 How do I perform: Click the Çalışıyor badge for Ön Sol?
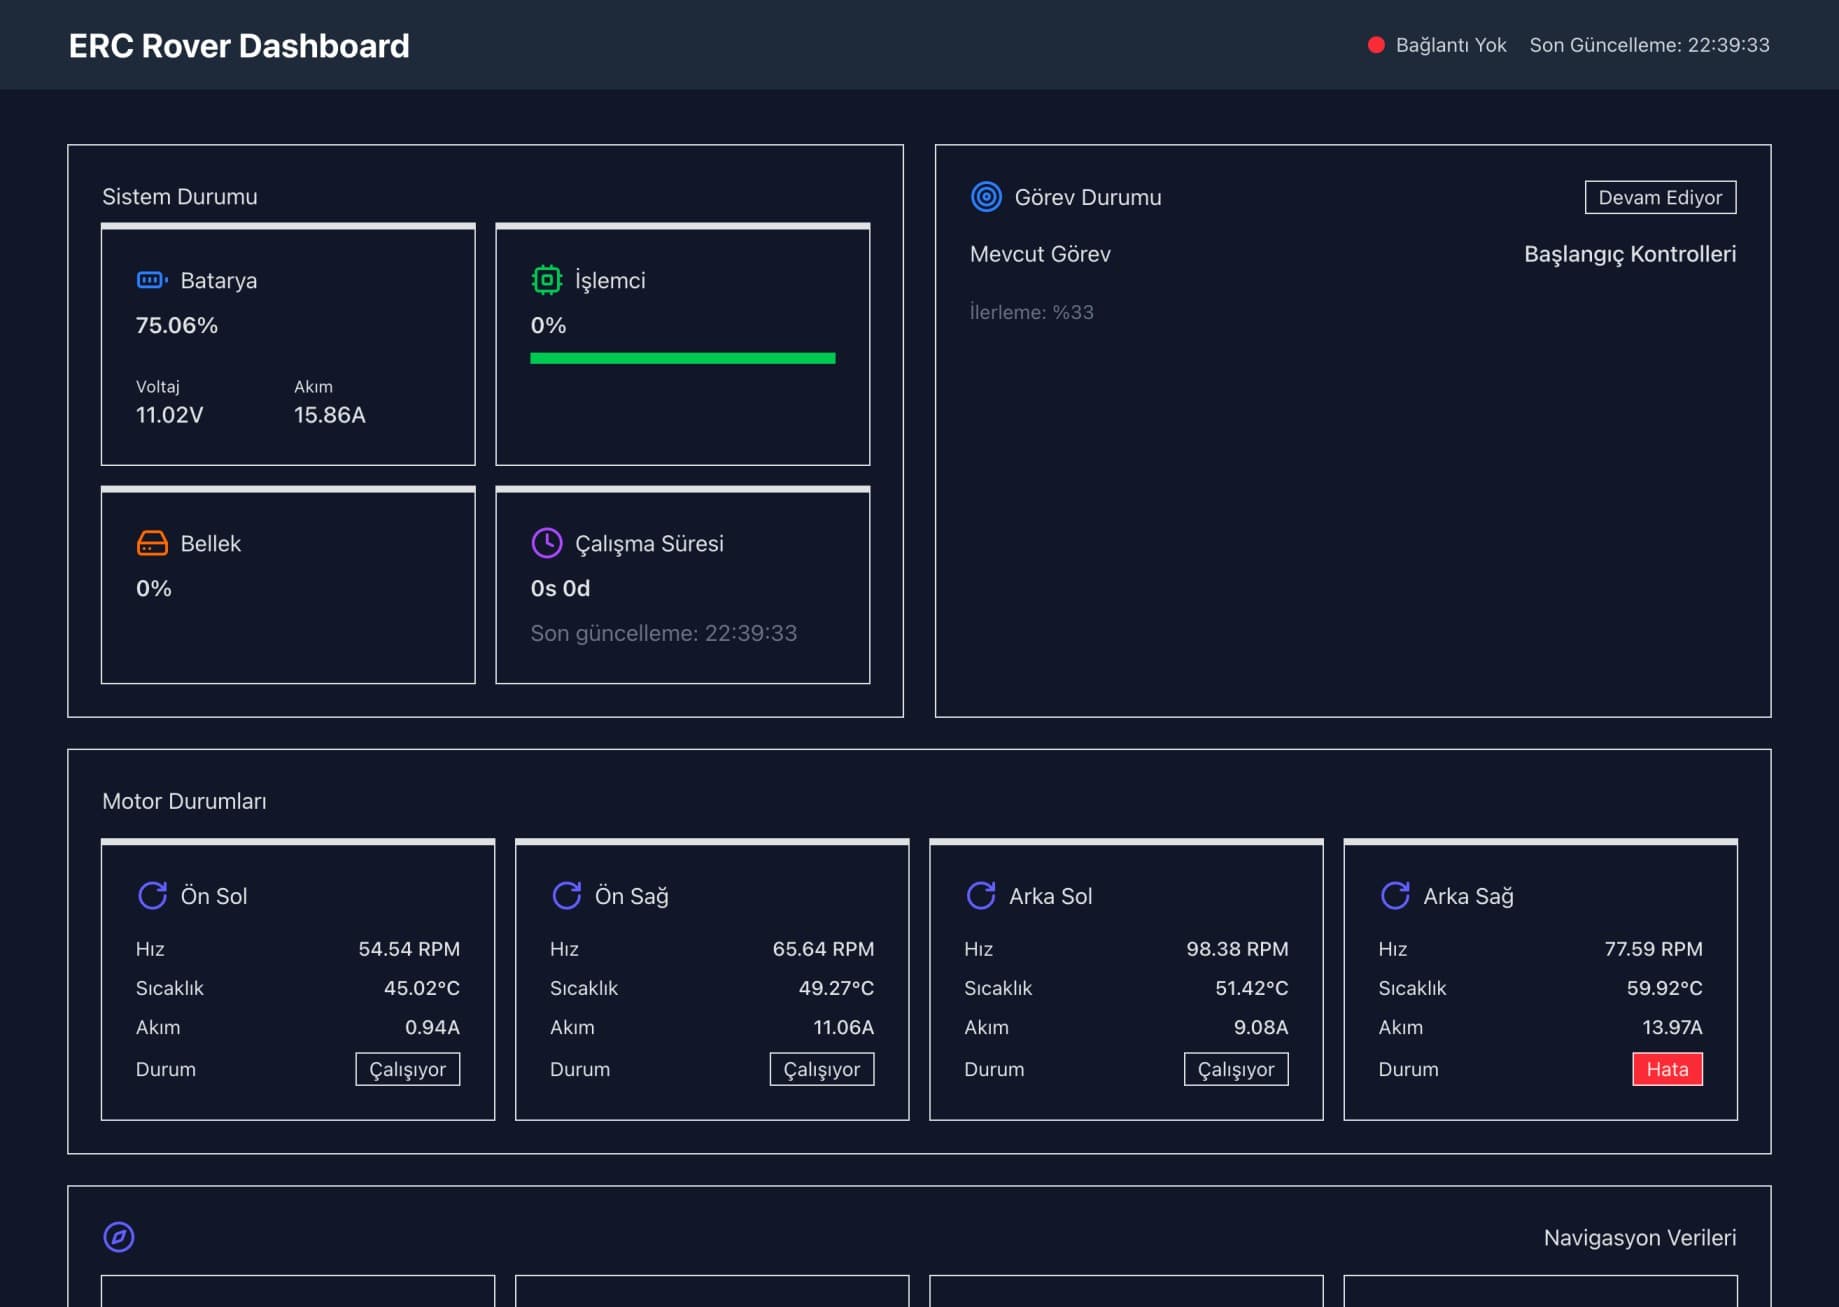(x=407, y=1069)
